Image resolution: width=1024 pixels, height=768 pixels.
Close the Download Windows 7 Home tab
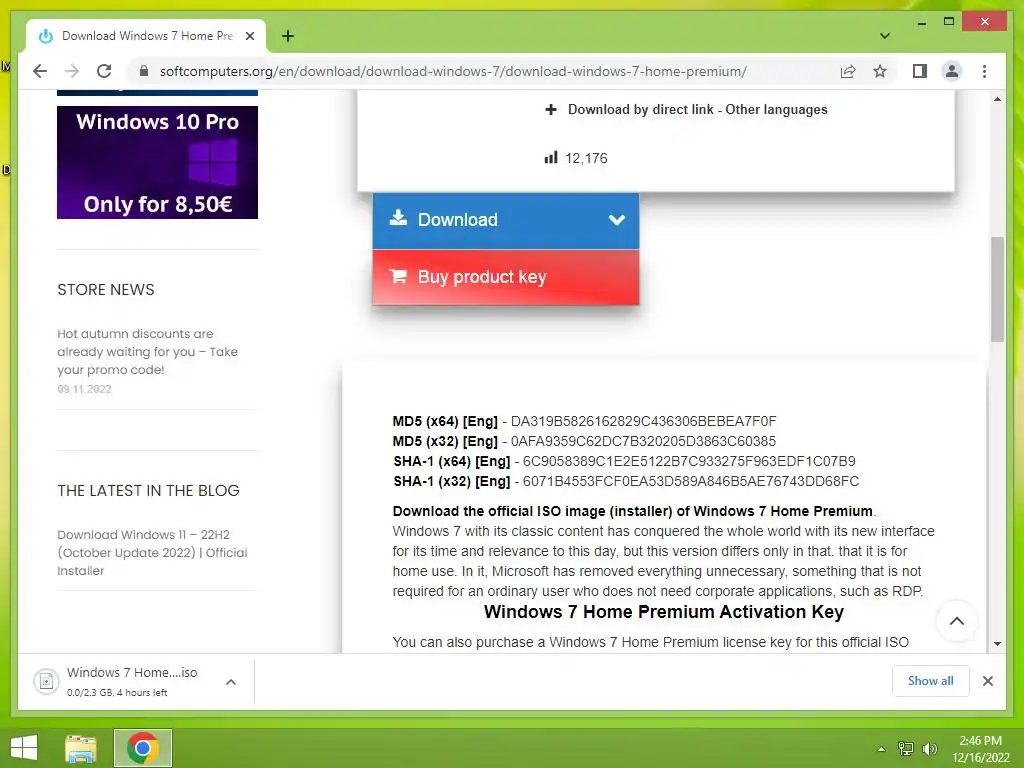tap(249, 36)
